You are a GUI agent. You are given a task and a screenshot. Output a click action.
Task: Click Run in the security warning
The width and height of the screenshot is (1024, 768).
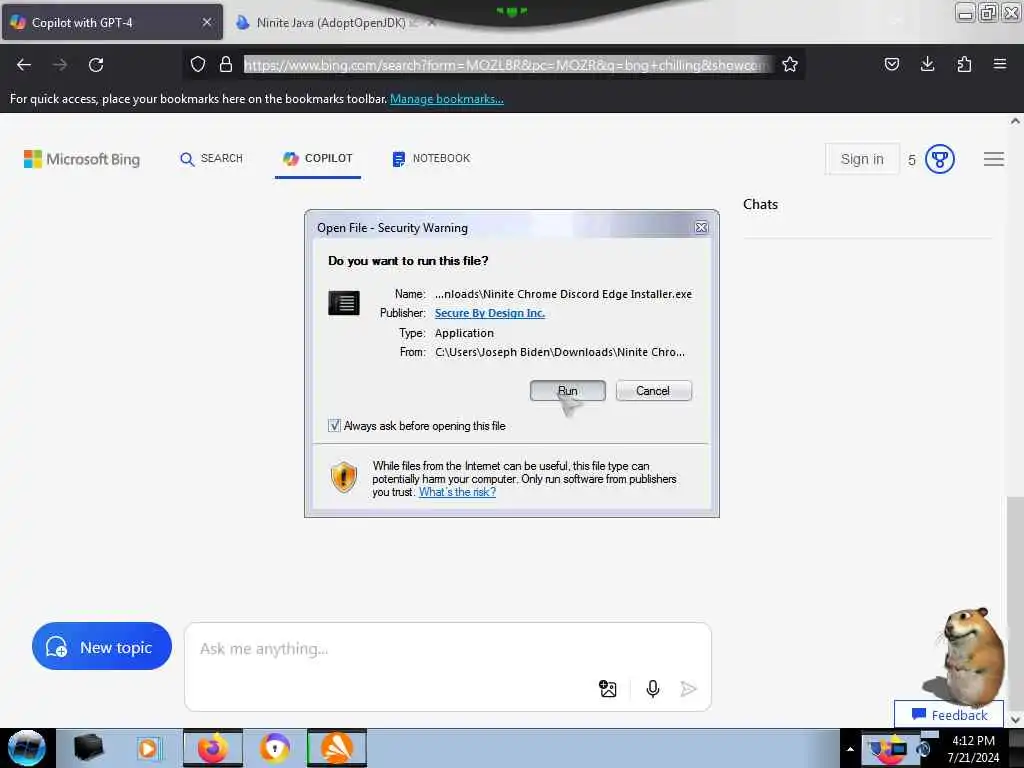[x=568, y=391]
